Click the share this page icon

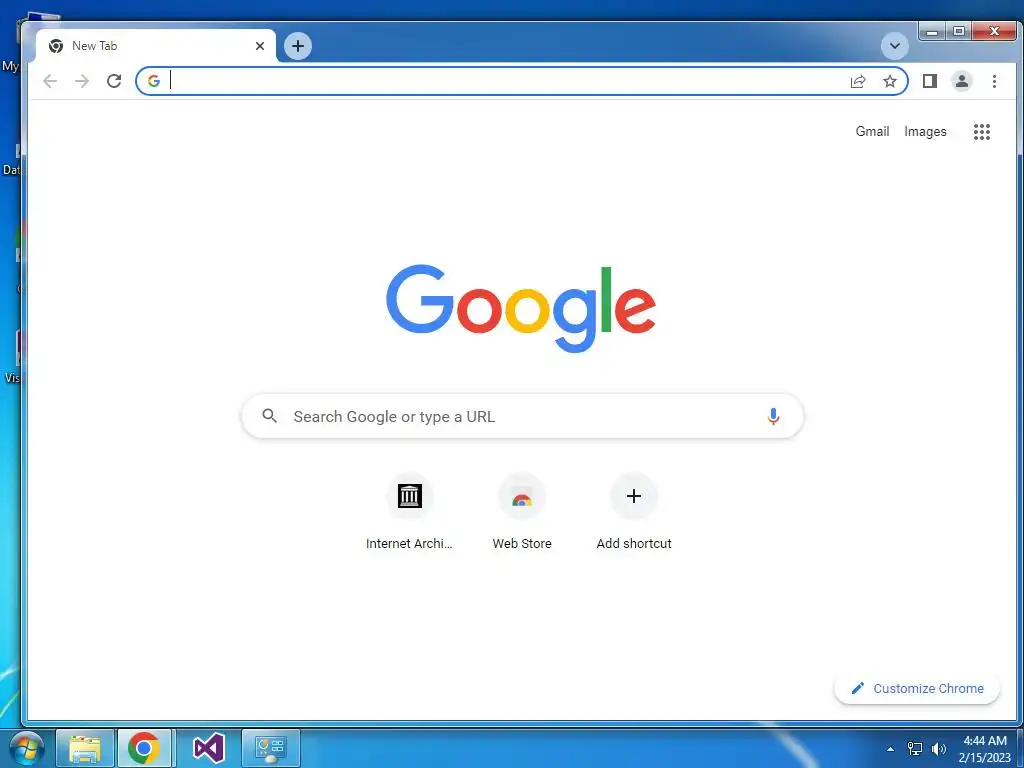(x=858, y=81)
